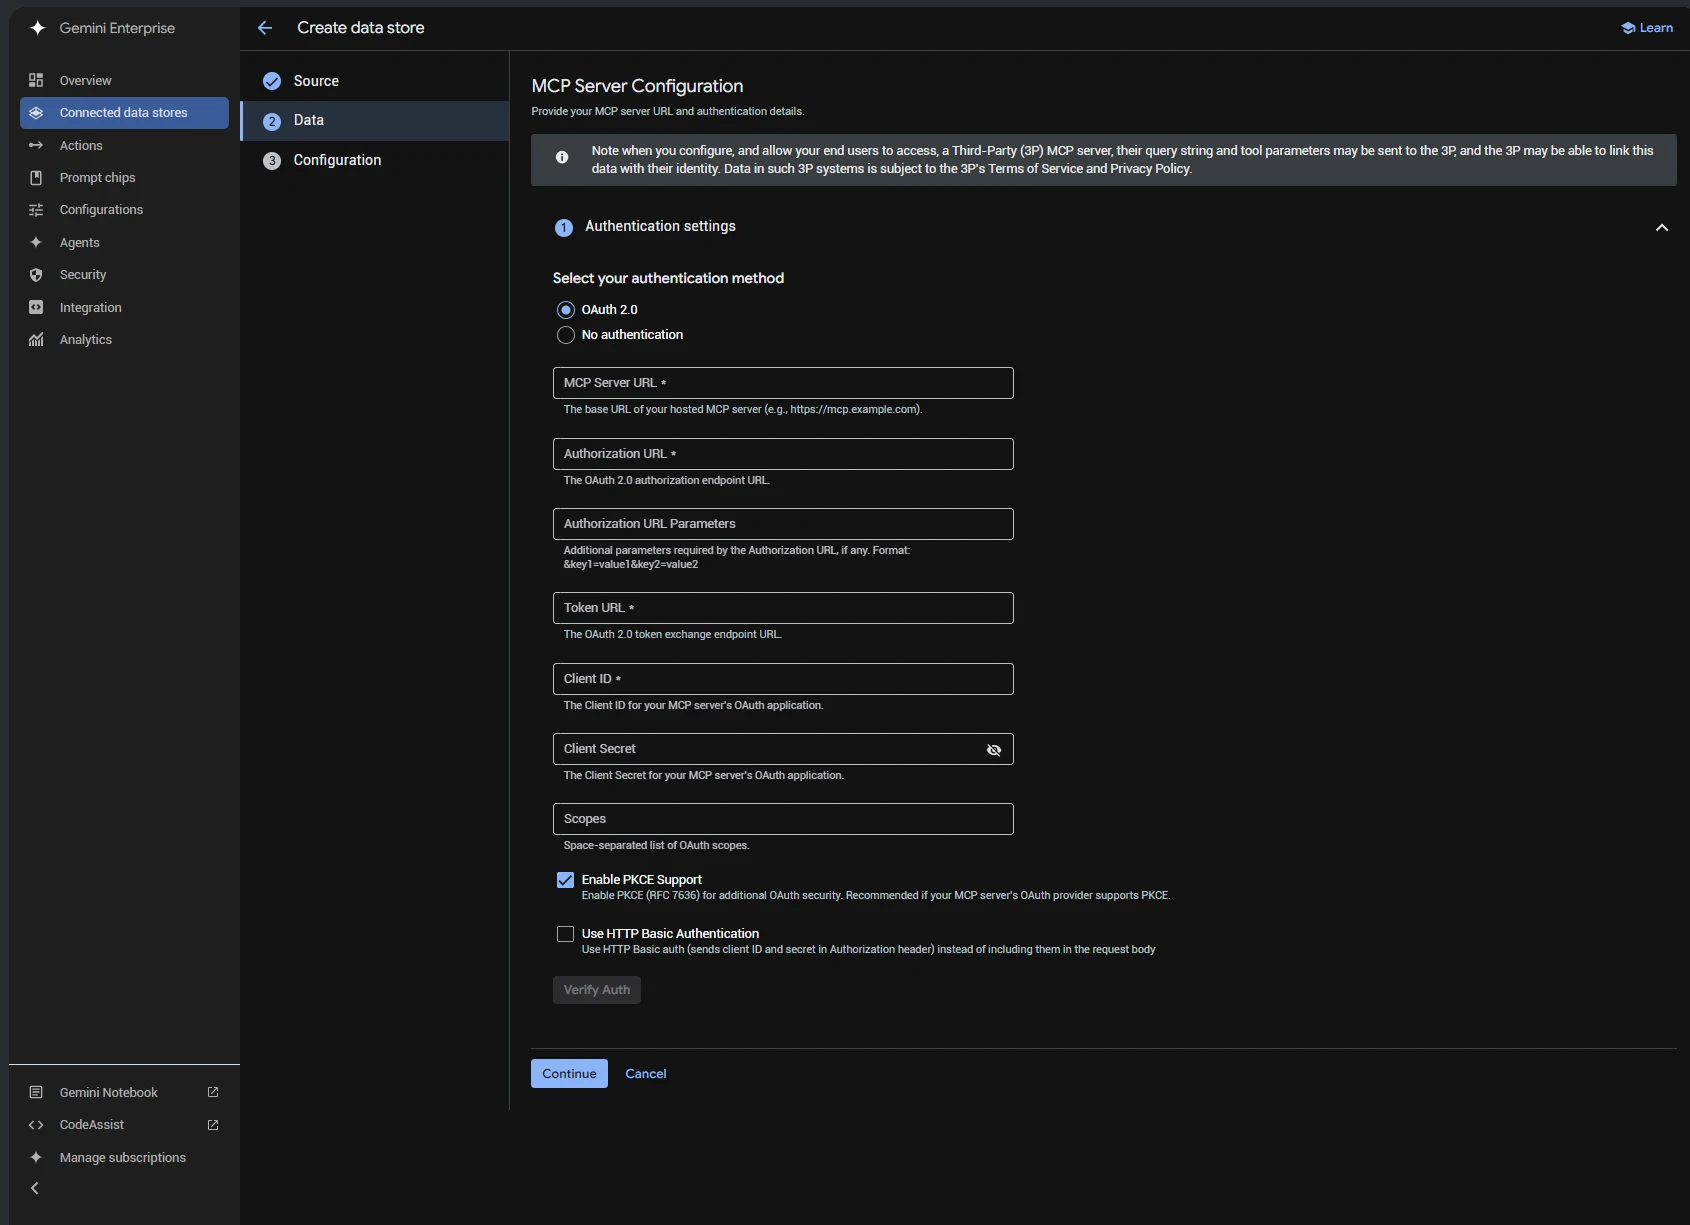
Task: Click the Security shield icon
Action: pyautogui.click(x=36, y=275)
